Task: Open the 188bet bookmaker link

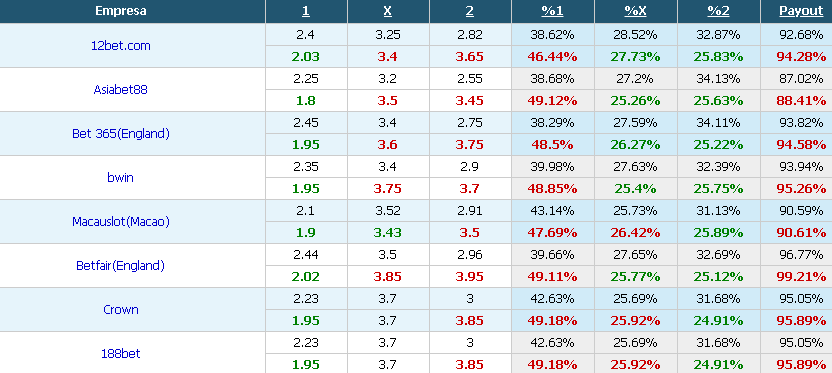Action: point(121,354)
